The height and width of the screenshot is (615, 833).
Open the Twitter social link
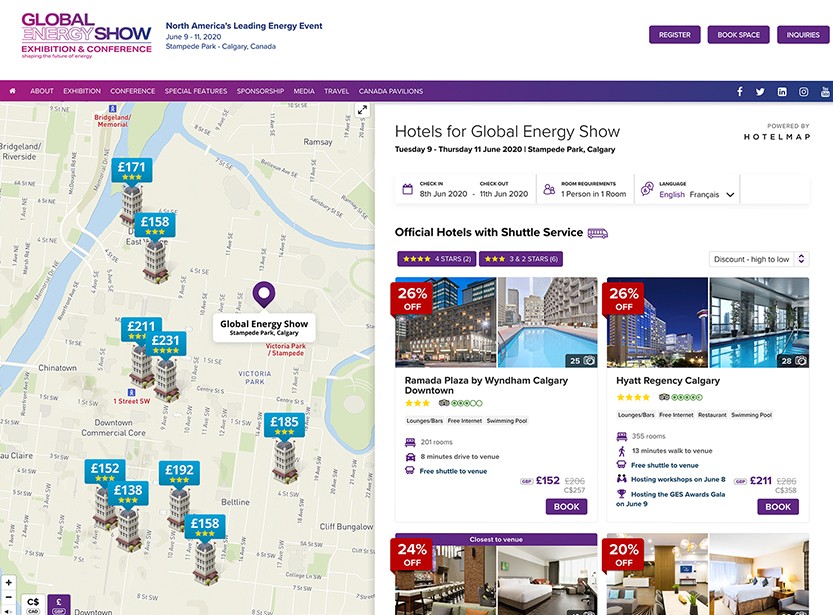point(760,92)
